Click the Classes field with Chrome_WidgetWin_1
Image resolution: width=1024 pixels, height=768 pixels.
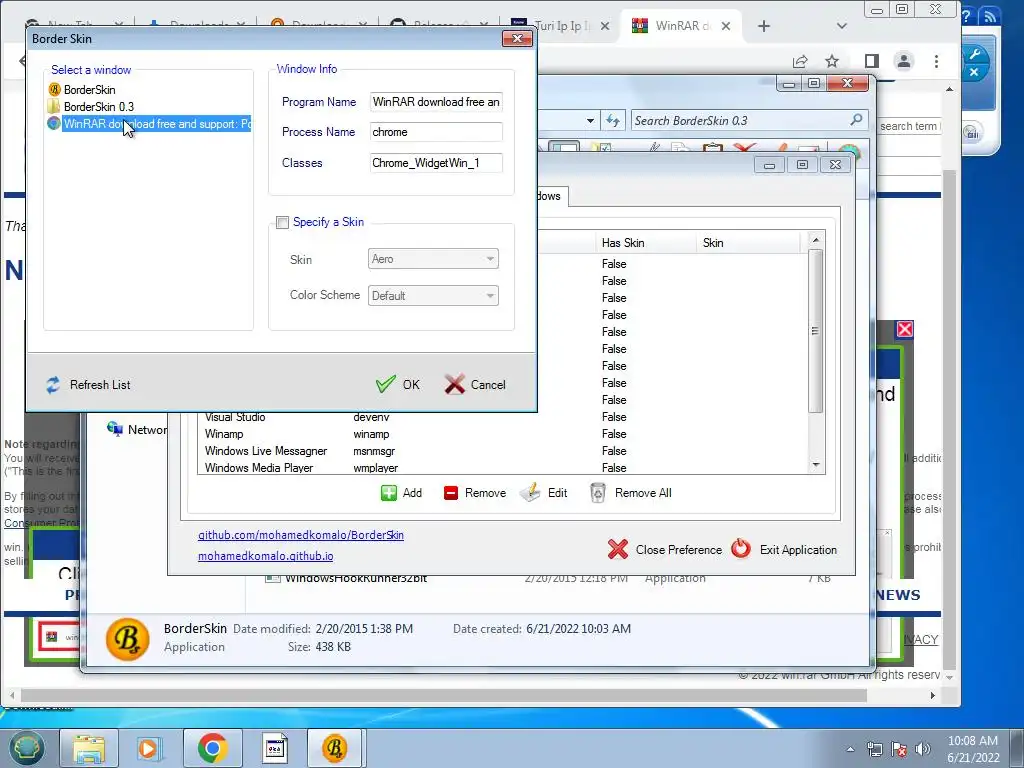click(x=436, y=163)
